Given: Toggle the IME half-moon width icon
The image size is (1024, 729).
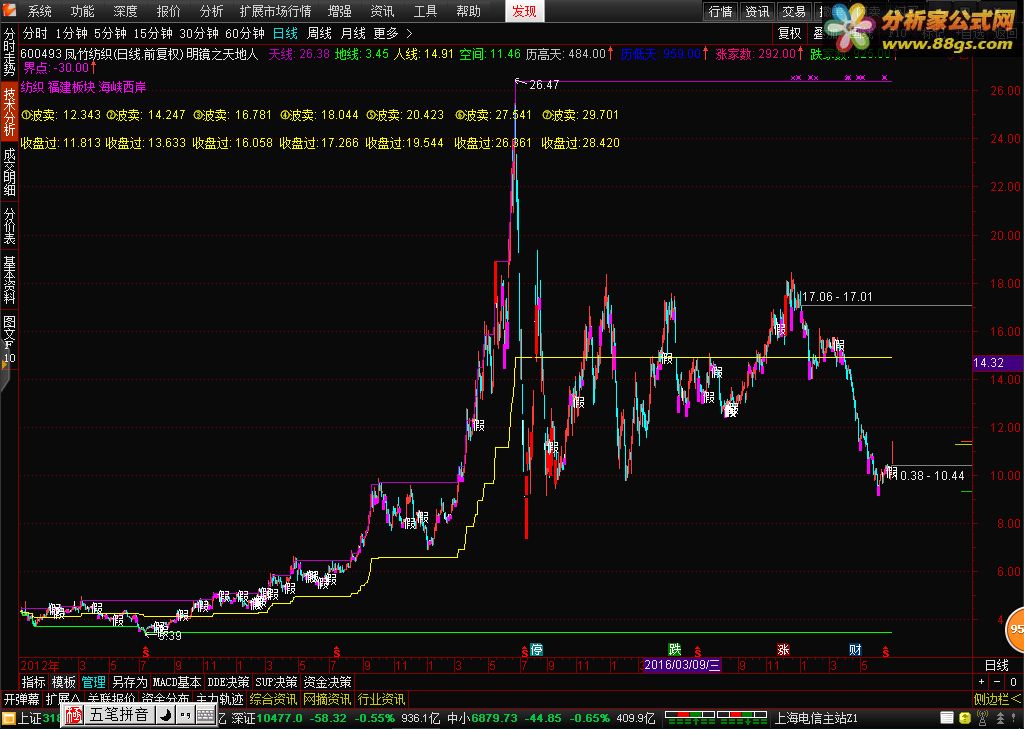Looking at the screenshot, I should click(x=166, y=715).
